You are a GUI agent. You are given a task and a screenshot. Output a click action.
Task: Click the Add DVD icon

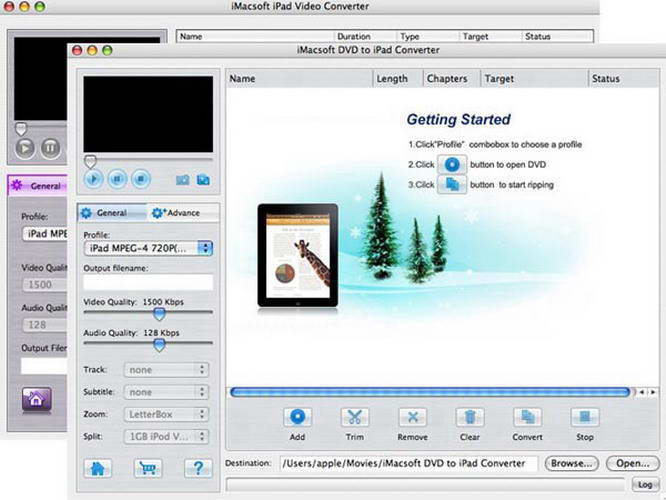coord(296,417)
